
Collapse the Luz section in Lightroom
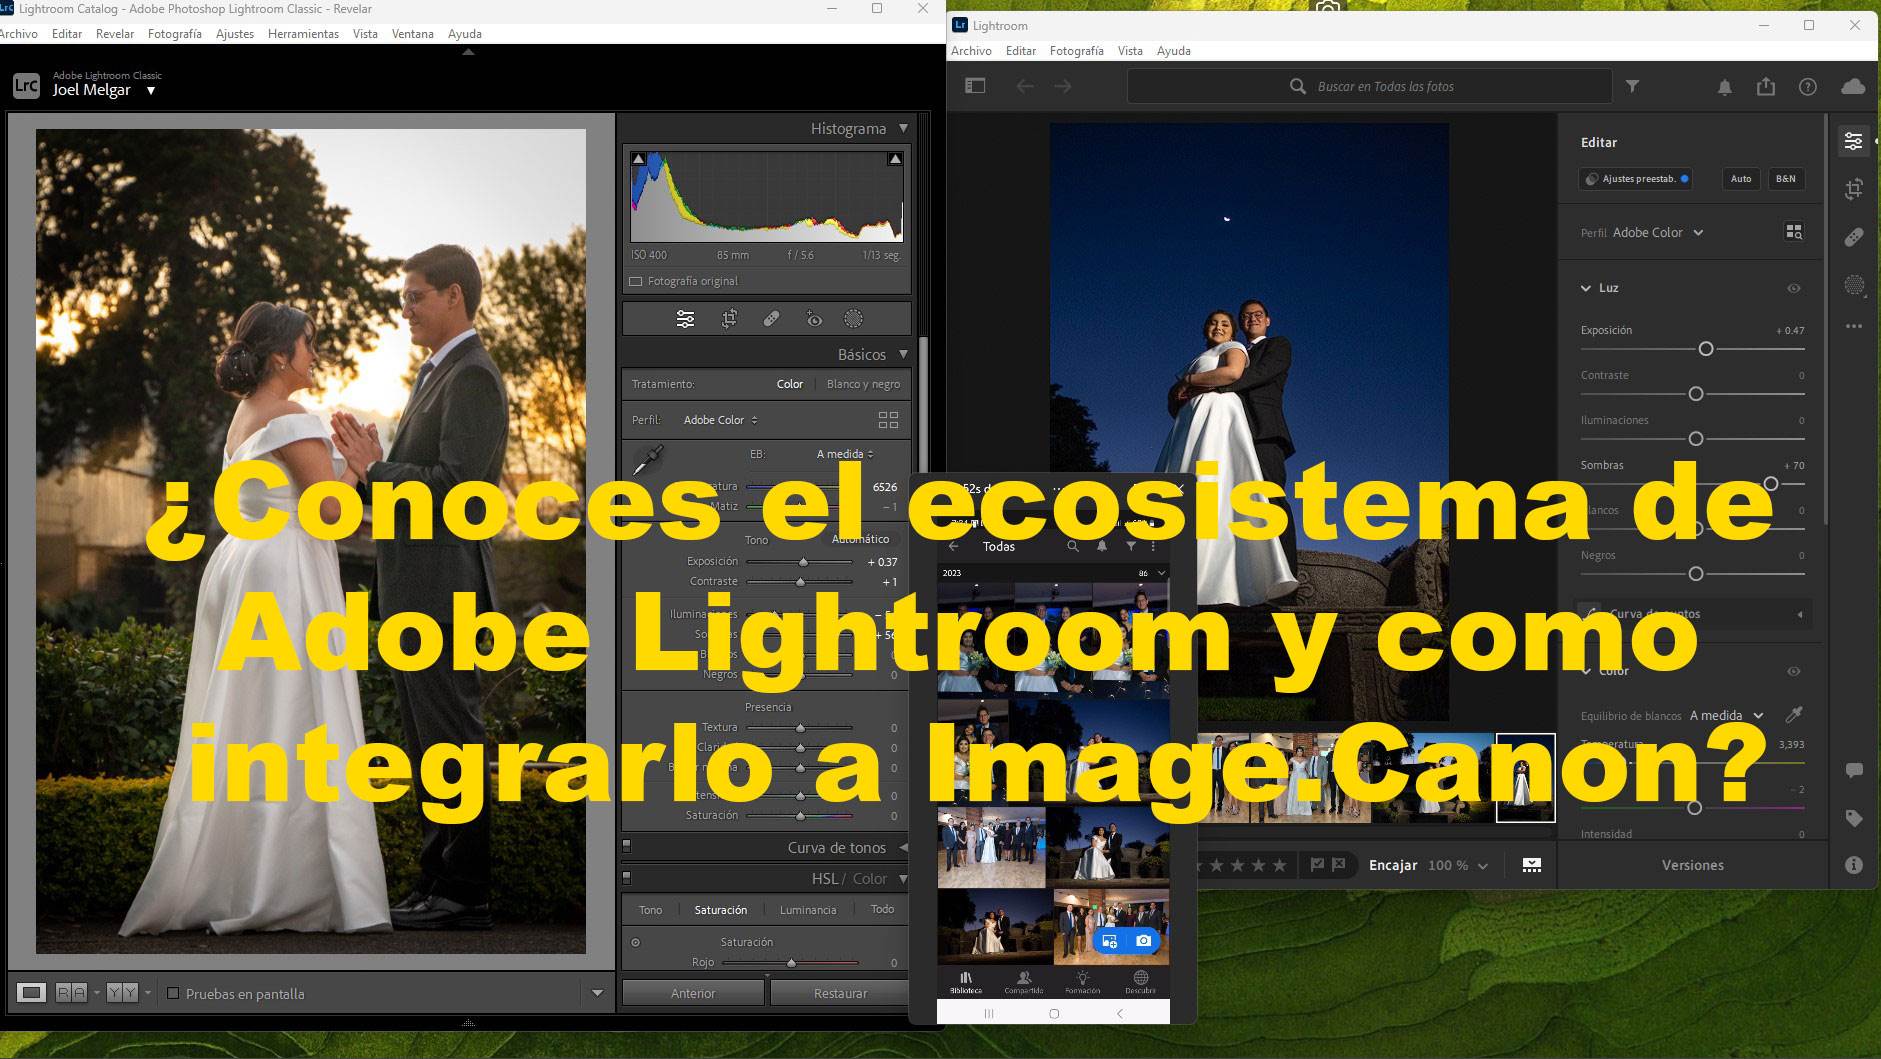[1585, 288]
